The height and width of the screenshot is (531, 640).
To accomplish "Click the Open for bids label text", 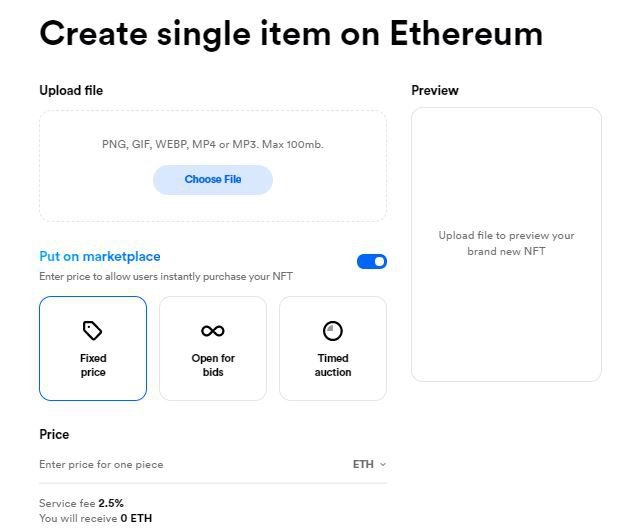I will coord(213,365).
